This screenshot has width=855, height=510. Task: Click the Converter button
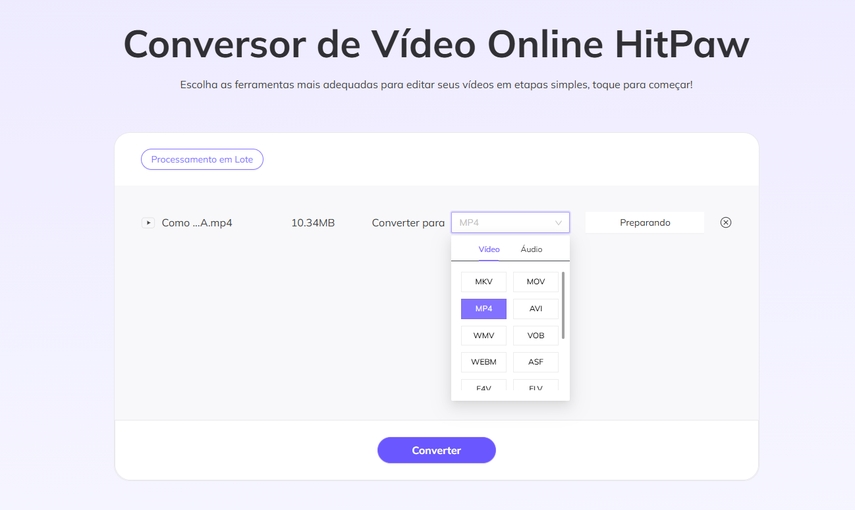[436, 450]
